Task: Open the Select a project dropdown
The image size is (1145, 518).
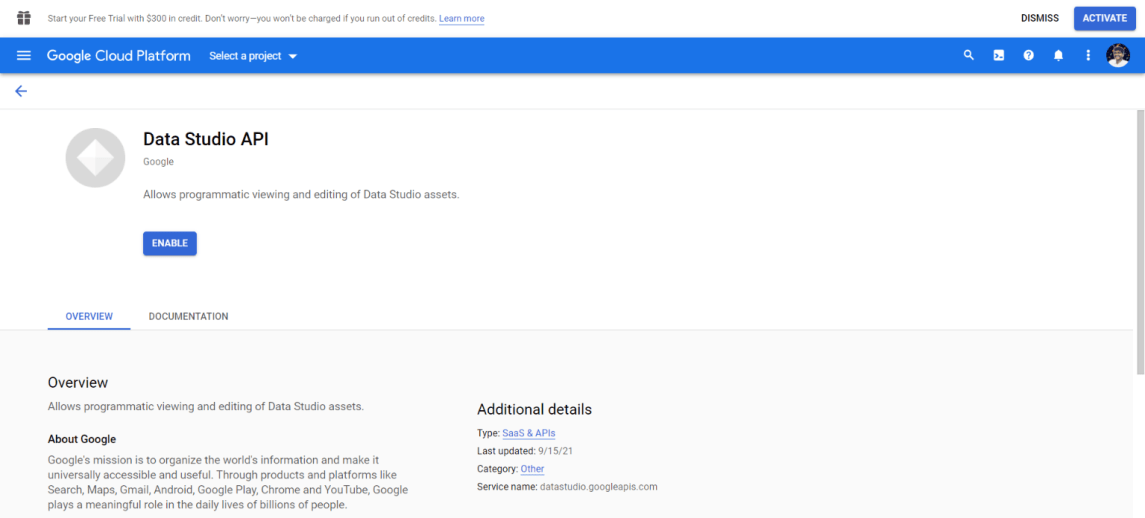Action: pos(253,56)
